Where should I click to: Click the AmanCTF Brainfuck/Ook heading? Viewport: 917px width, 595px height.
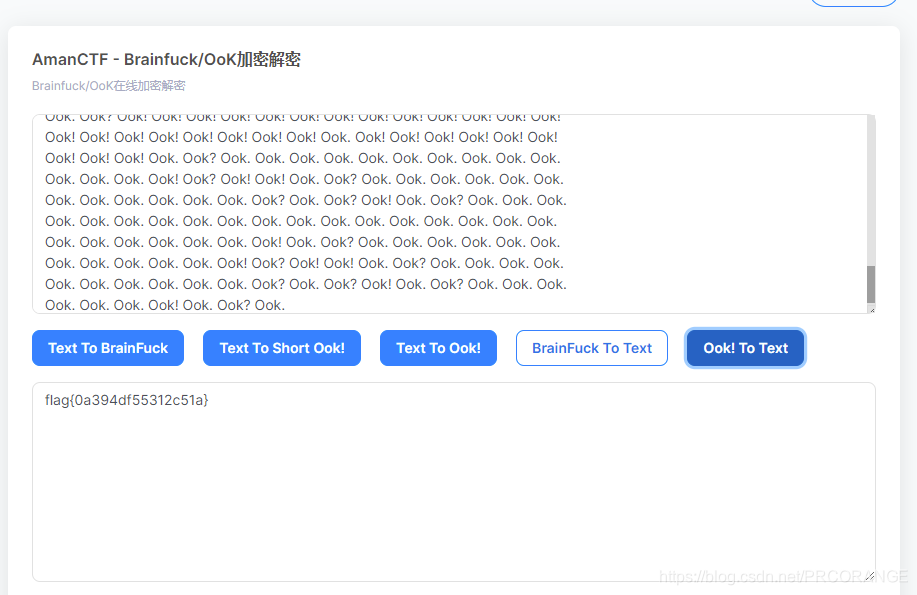(x=166, y=60)
